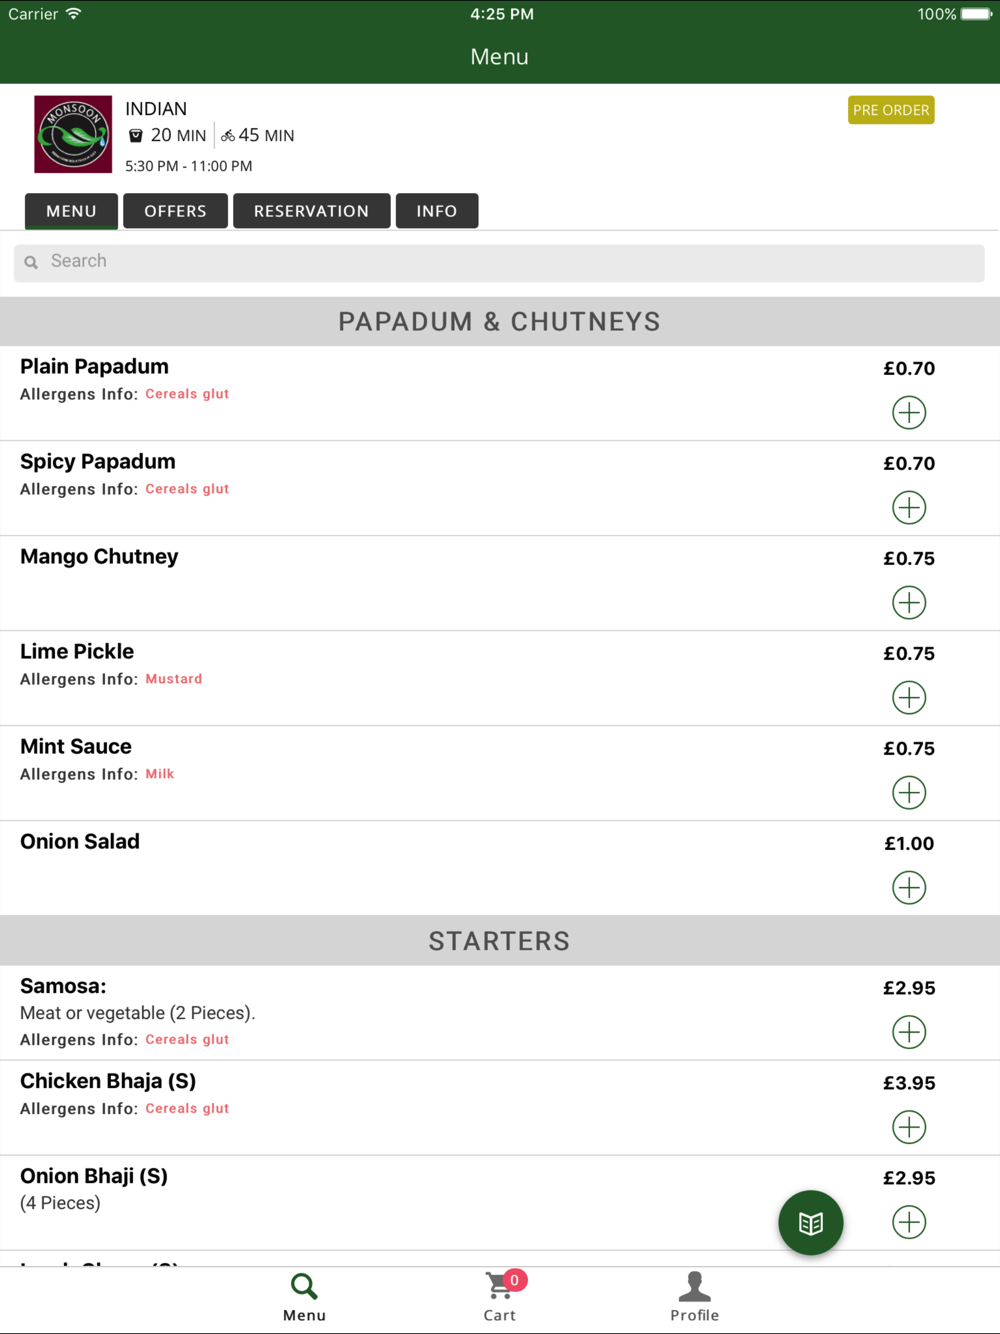Screen dimensions: 1000x1334
Task: Select the MENU tab below restaurant details
Action: (x=71, y=211)
